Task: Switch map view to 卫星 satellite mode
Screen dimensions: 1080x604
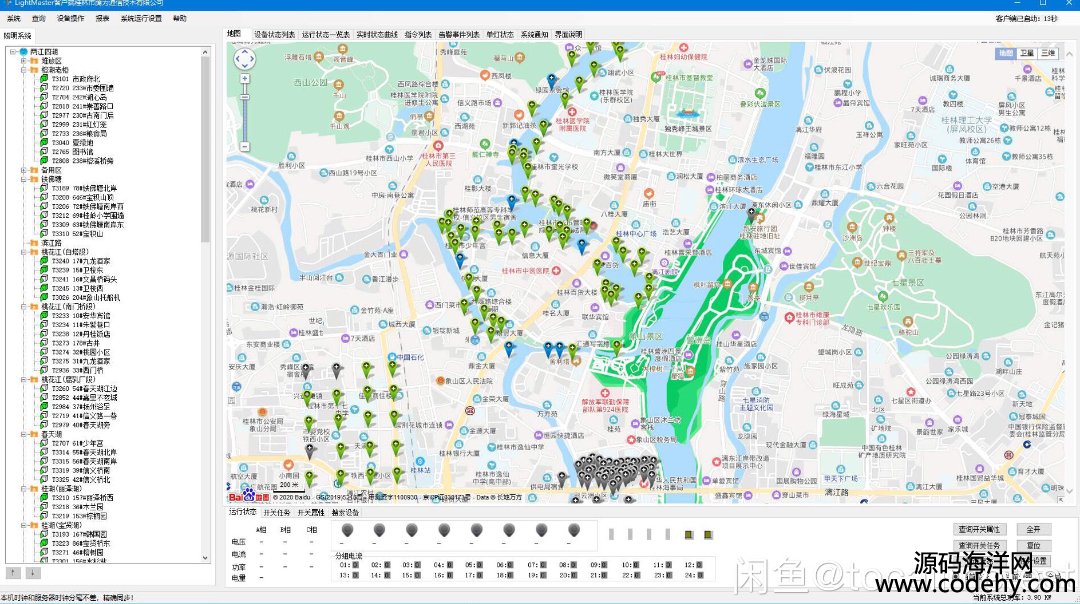Action: click(x=1027, y=53)
